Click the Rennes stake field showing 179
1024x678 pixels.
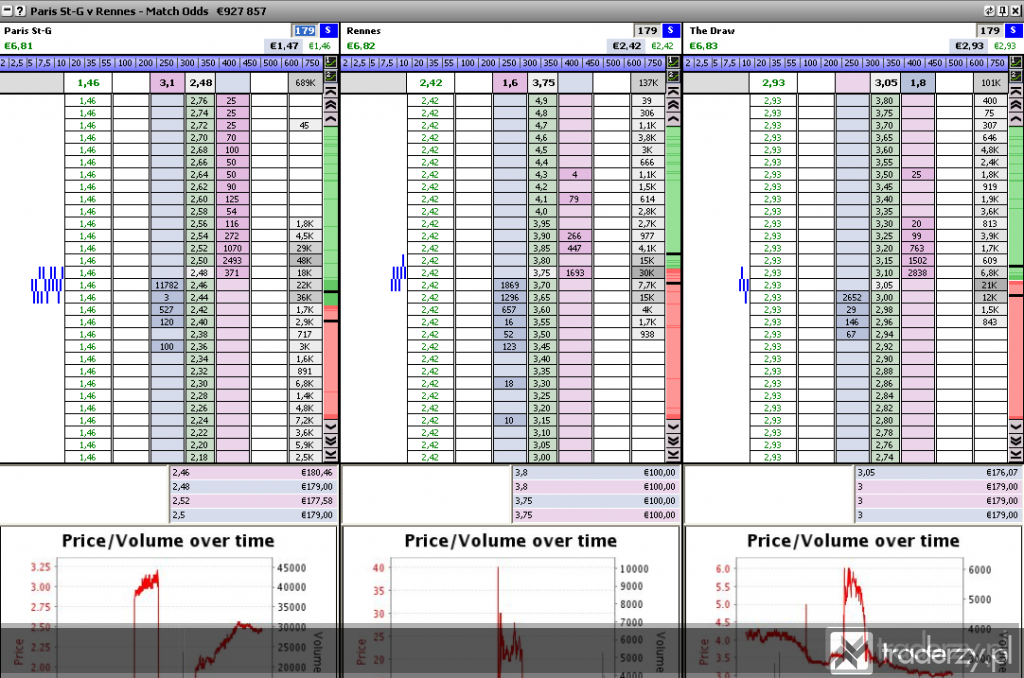[647, 30]
